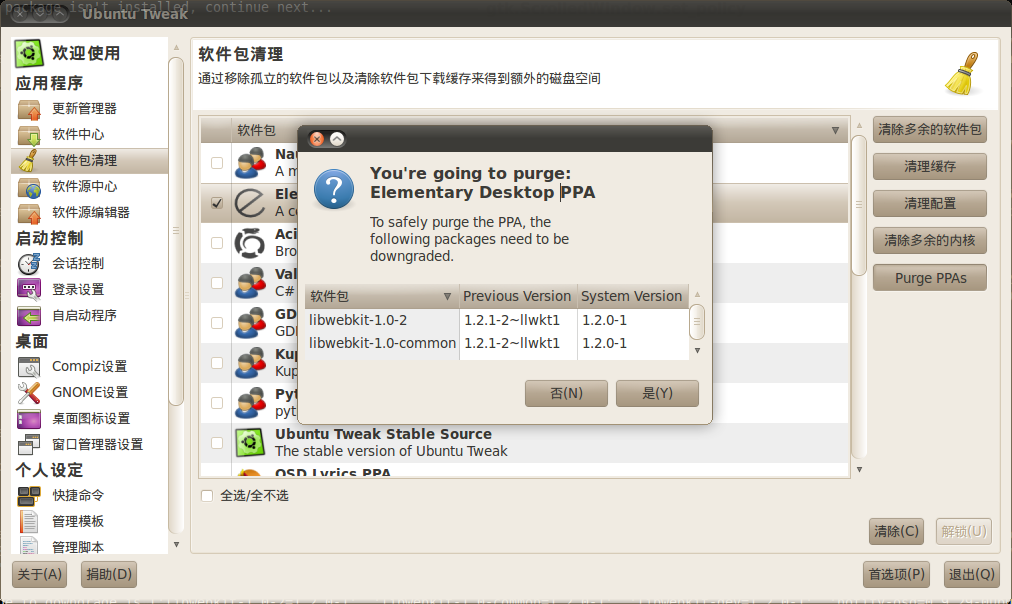Image resolution: width=1012 pixels, height=604 pixels.
Task: Click the Pyt row people icon
Action: [250, 403]
